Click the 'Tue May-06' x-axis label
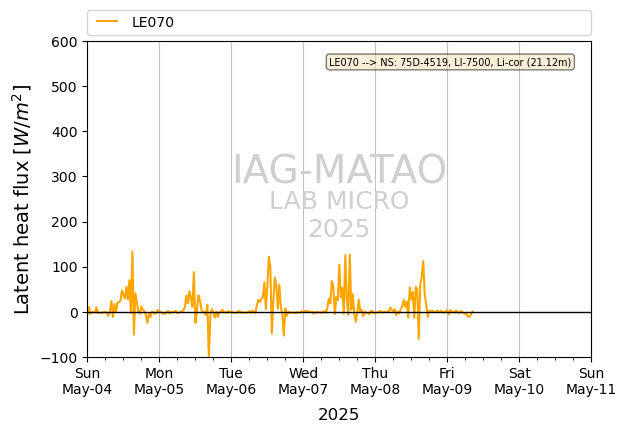The width and height of the screenshot is (626, 433). click(x=231, y=381)
